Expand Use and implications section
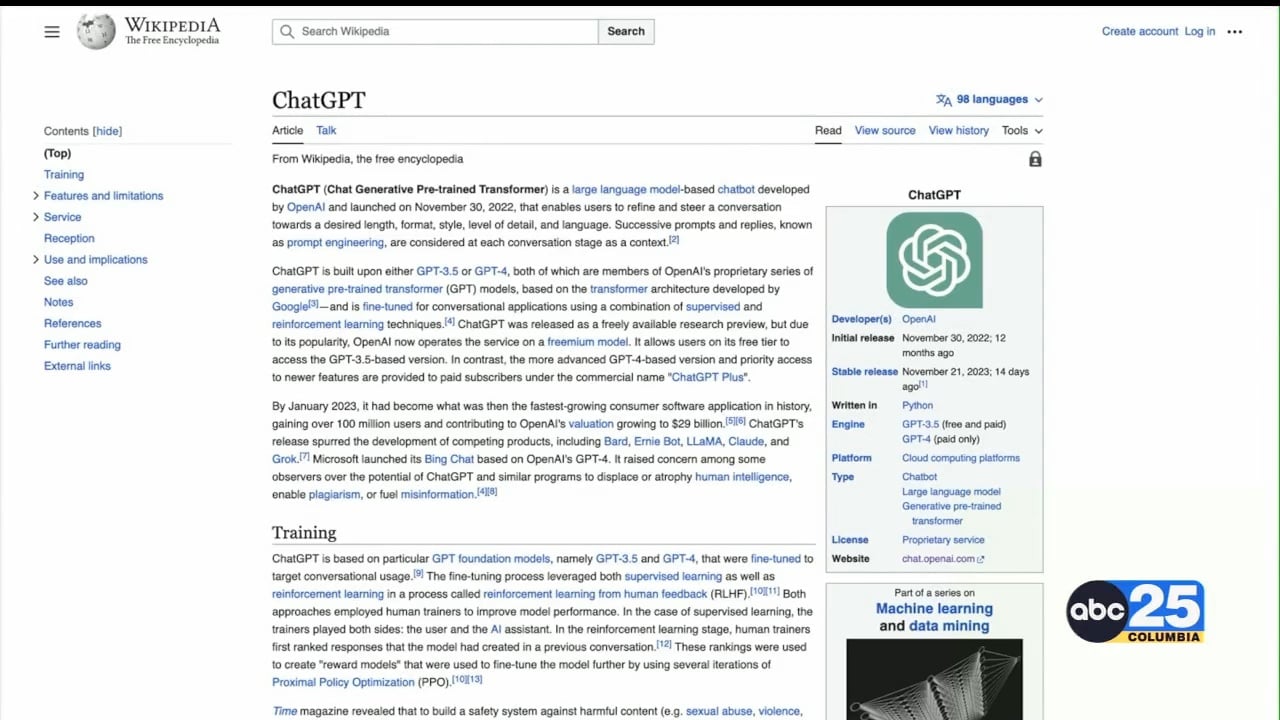The height and width of the screenshot is (720, 1280). click(36, 260)
